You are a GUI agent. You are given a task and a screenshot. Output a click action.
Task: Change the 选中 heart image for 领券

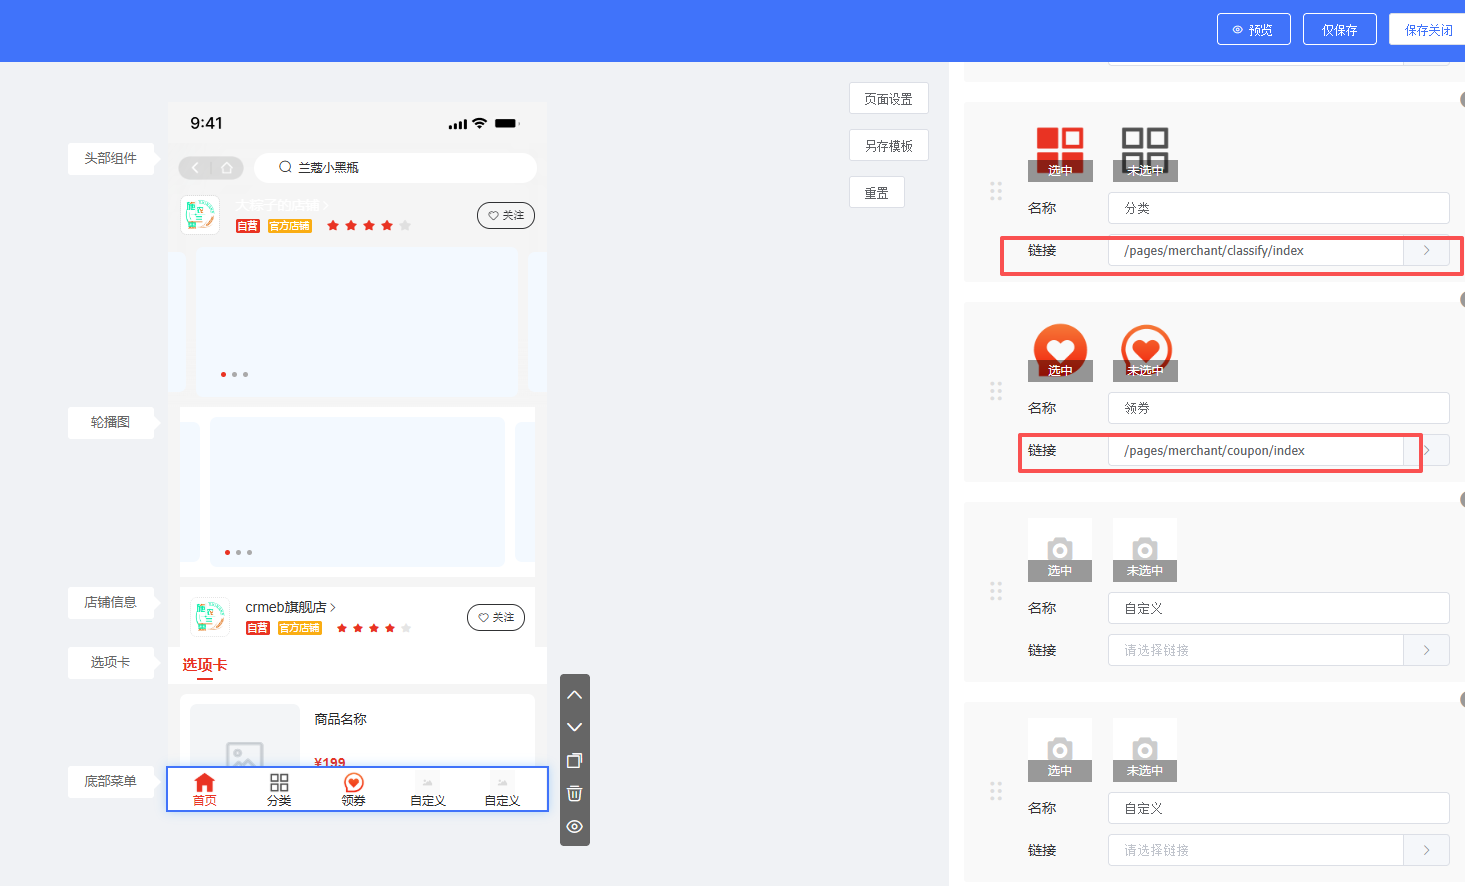point(1060,350)
